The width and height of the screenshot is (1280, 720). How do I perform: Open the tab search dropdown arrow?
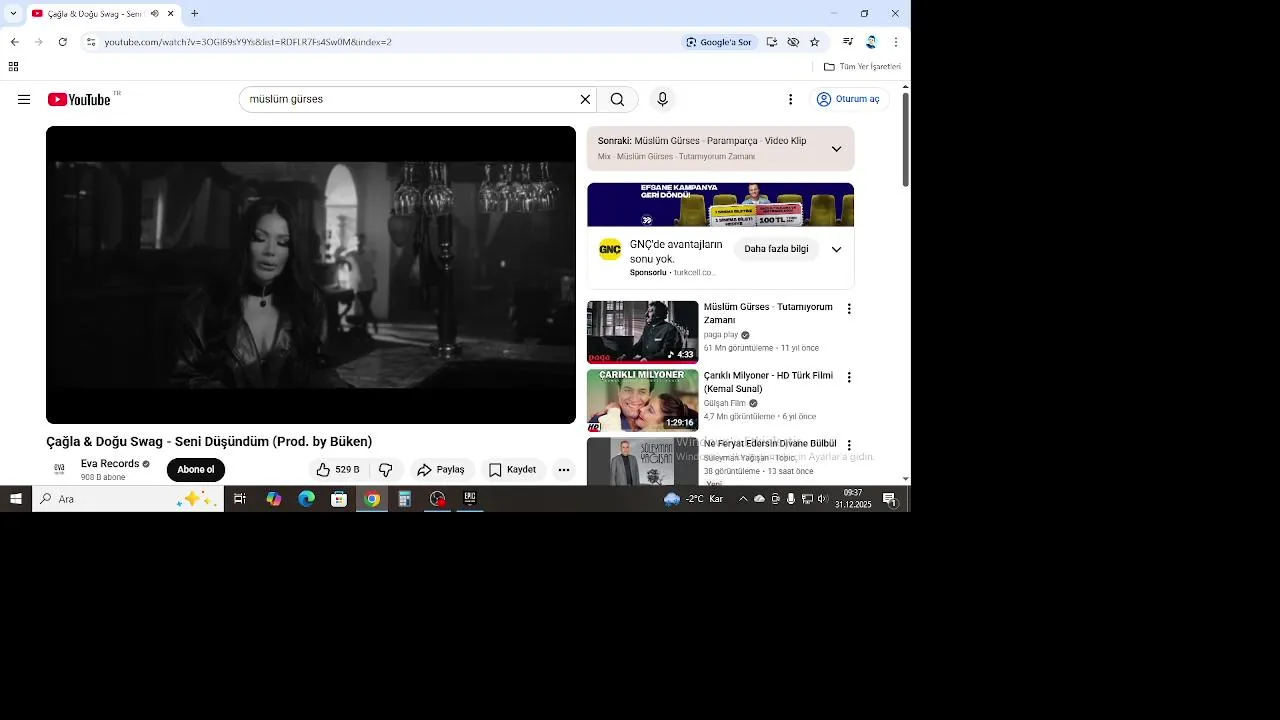tap(13, 14)
